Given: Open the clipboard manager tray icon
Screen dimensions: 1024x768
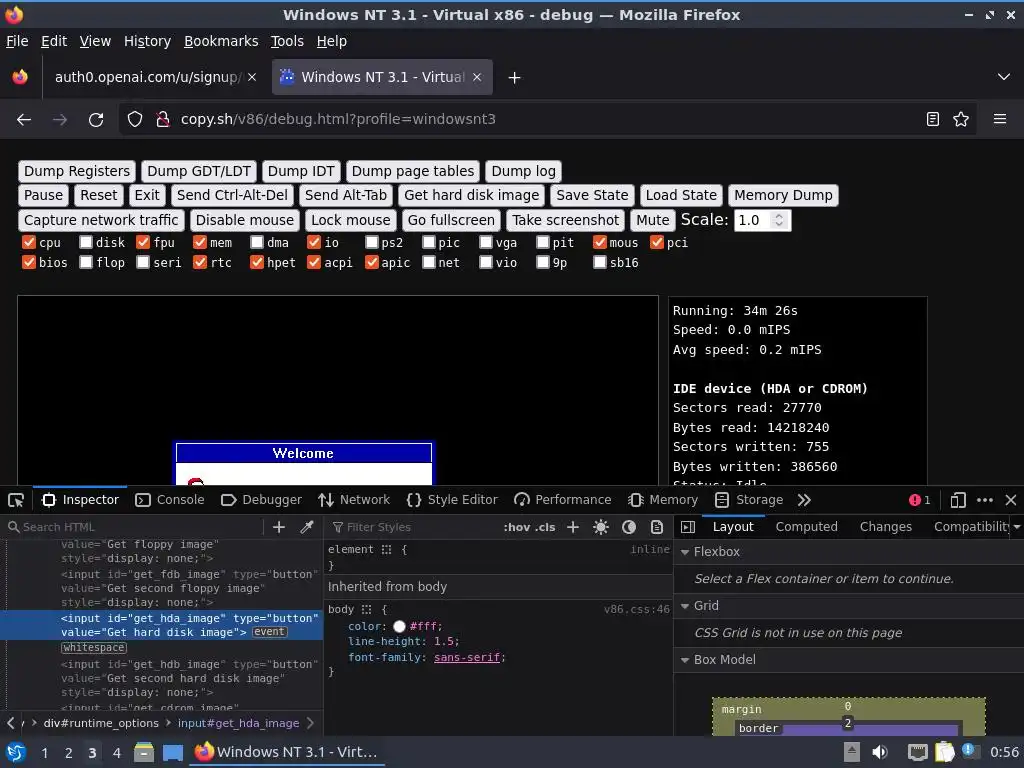Looking at the screenshot, I should click(x=944, y=752).
